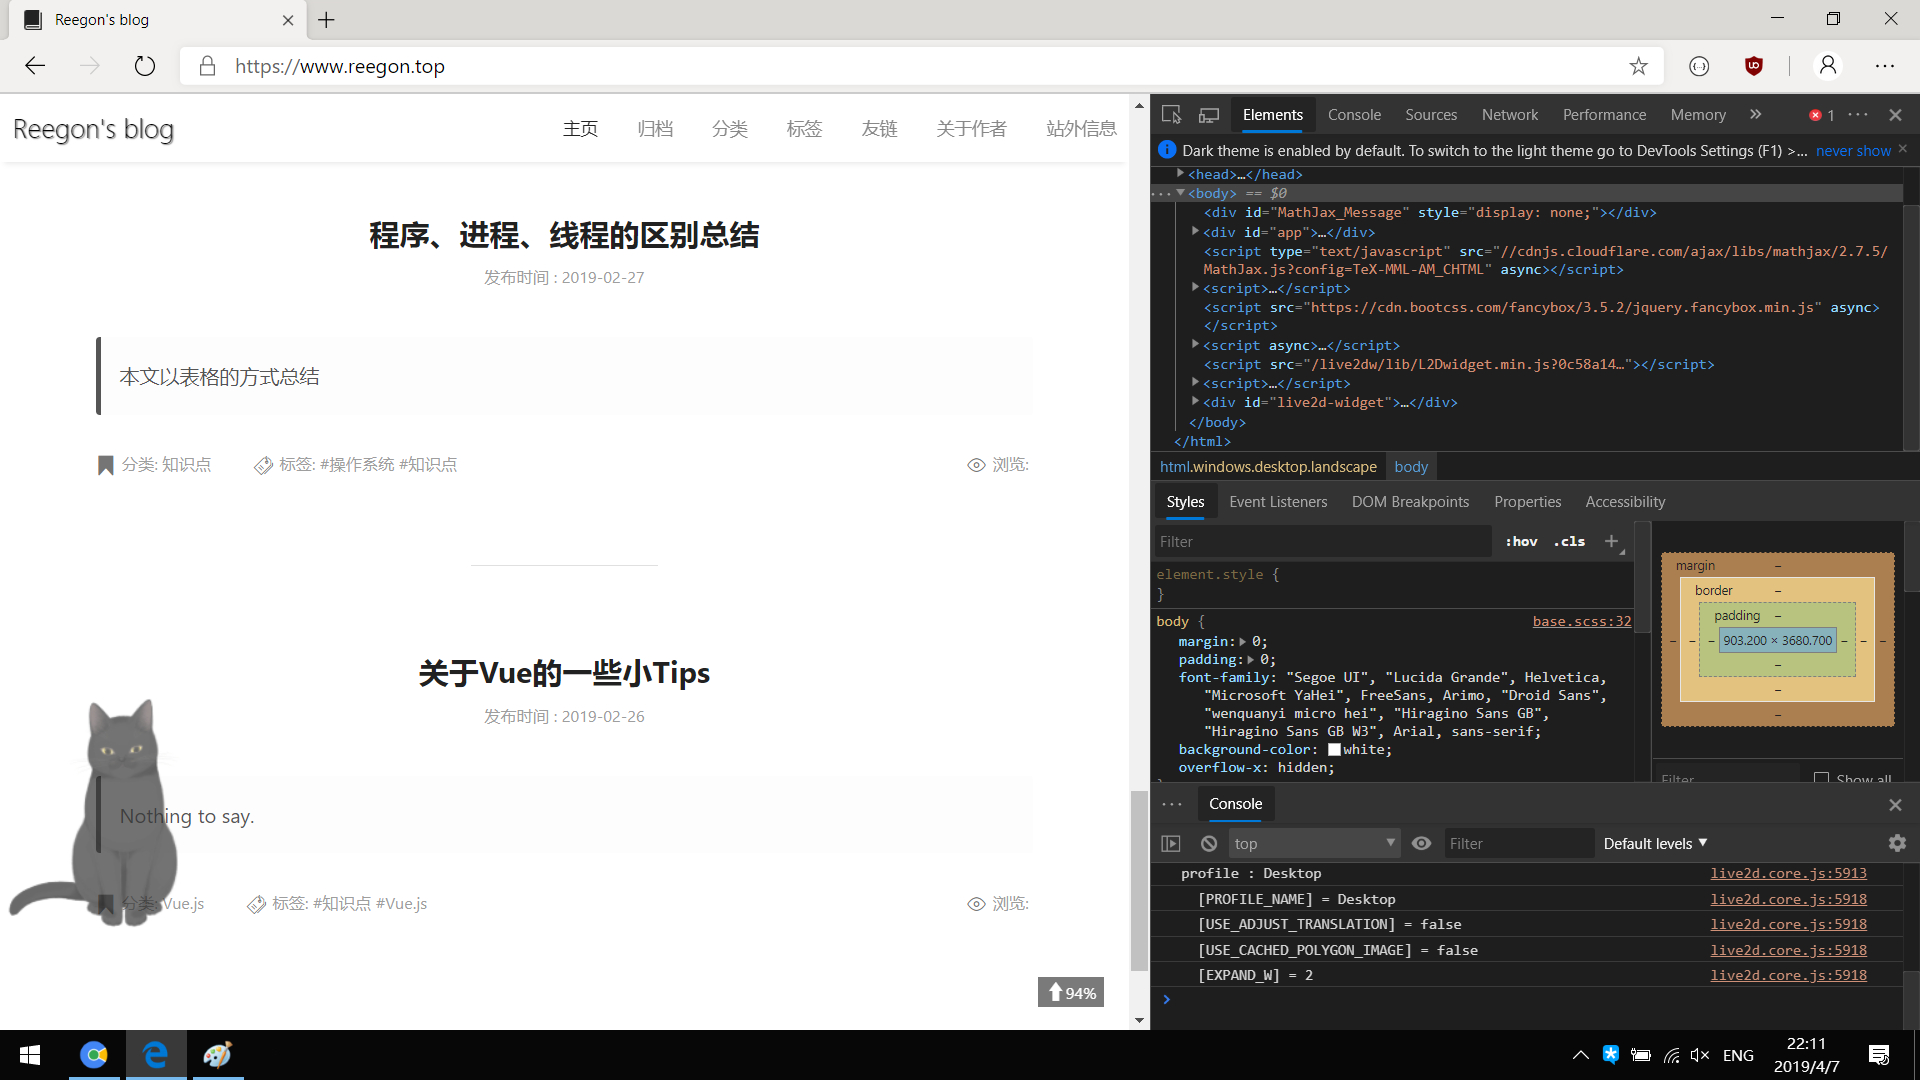The image size is (1920, 1080).
Task: Click the live expression eye icon
Action: point(1421,844)
